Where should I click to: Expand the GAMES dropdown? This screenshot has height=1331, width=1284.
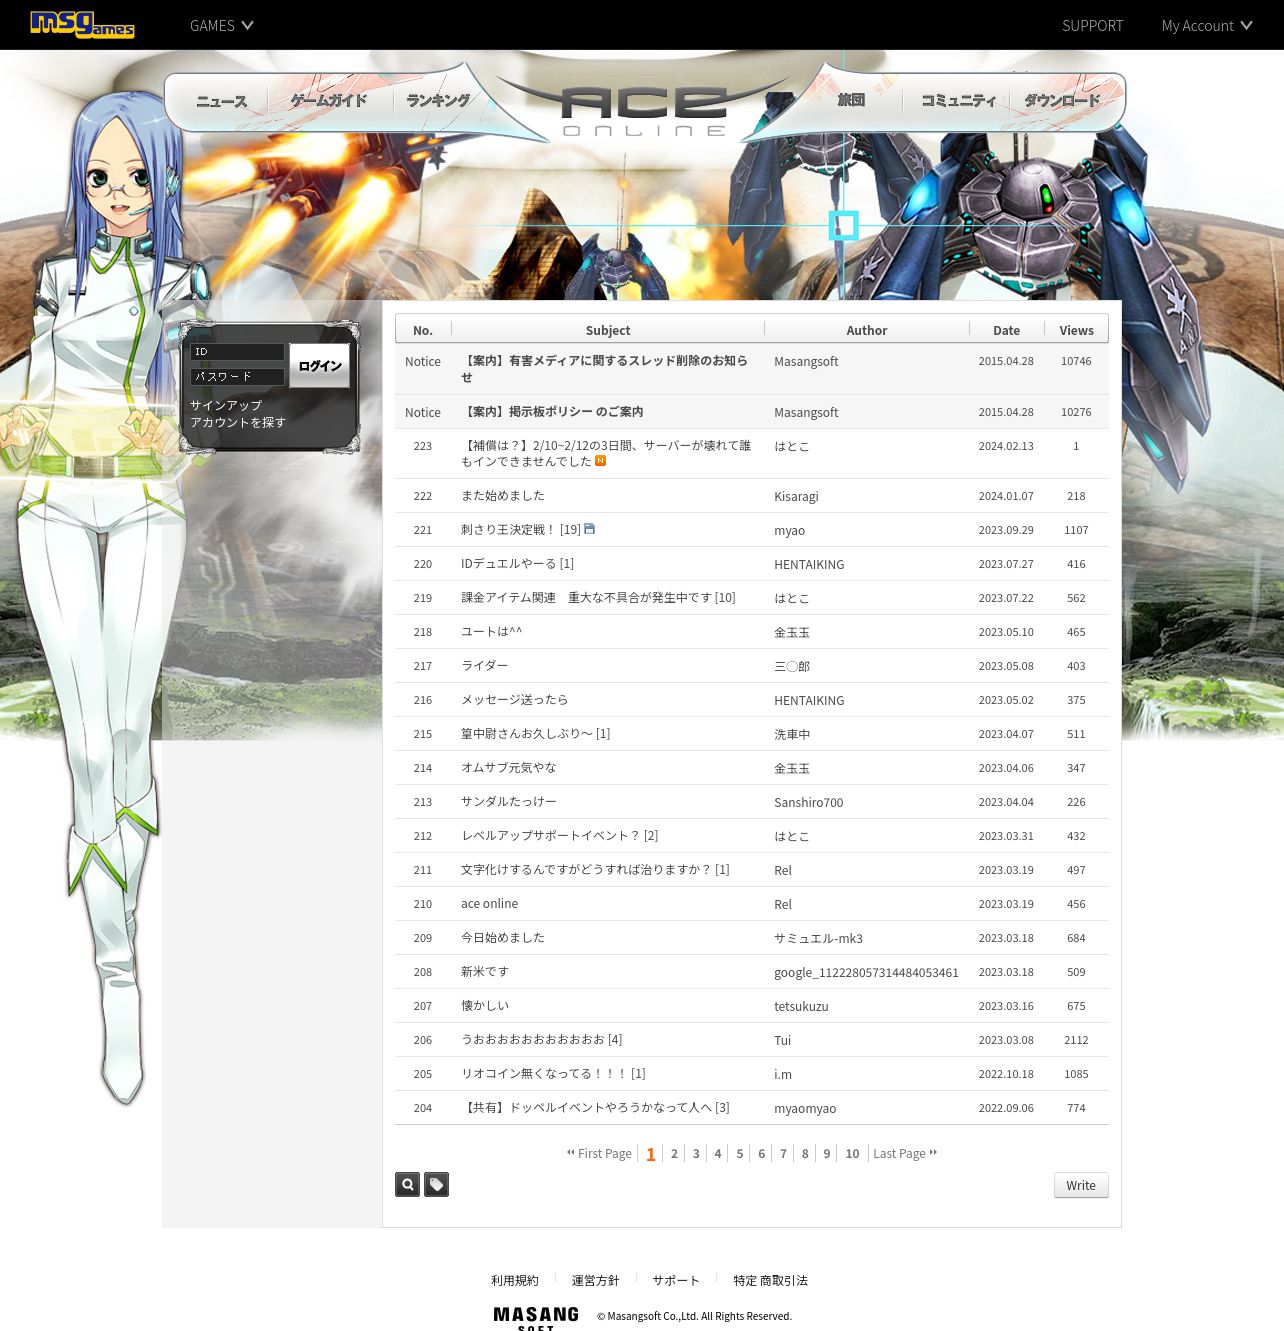coord(221,25)
